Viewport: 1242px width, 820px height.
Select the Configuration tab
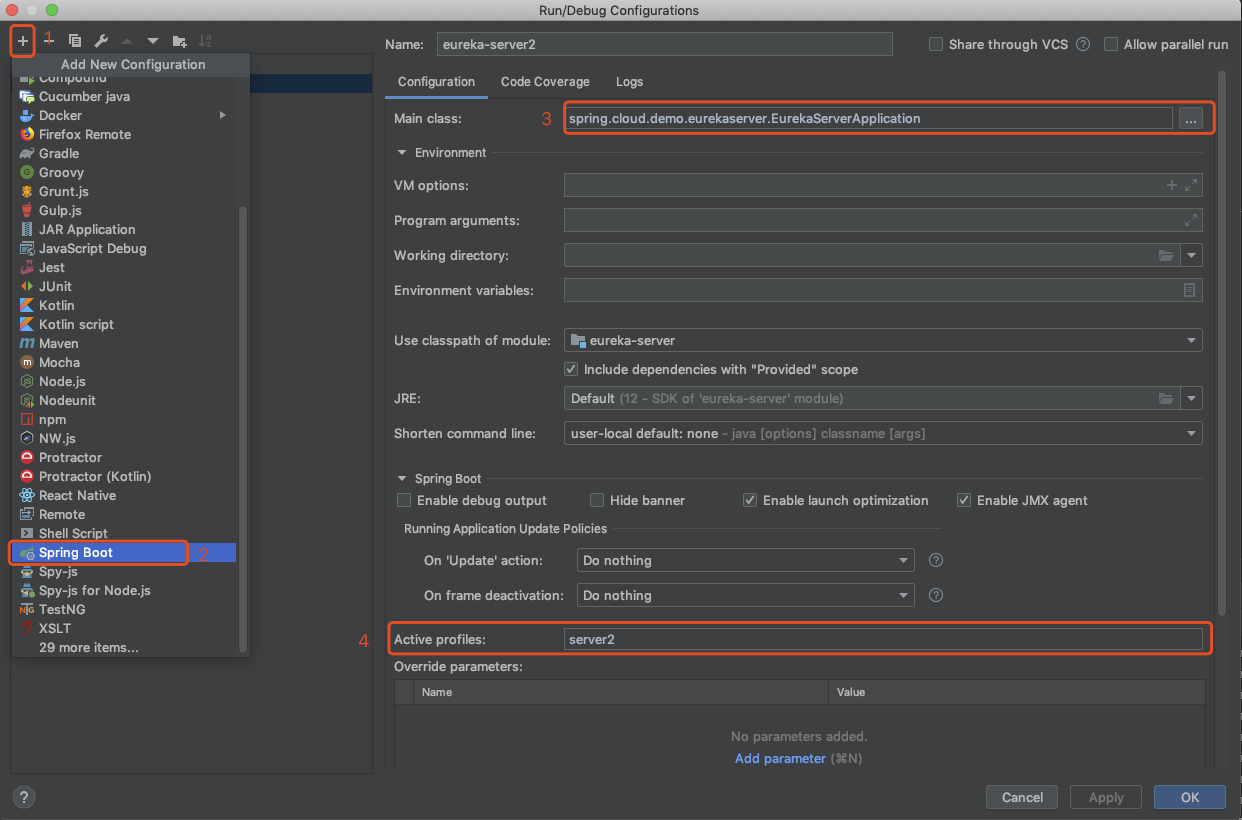click(x=436, y=82)
